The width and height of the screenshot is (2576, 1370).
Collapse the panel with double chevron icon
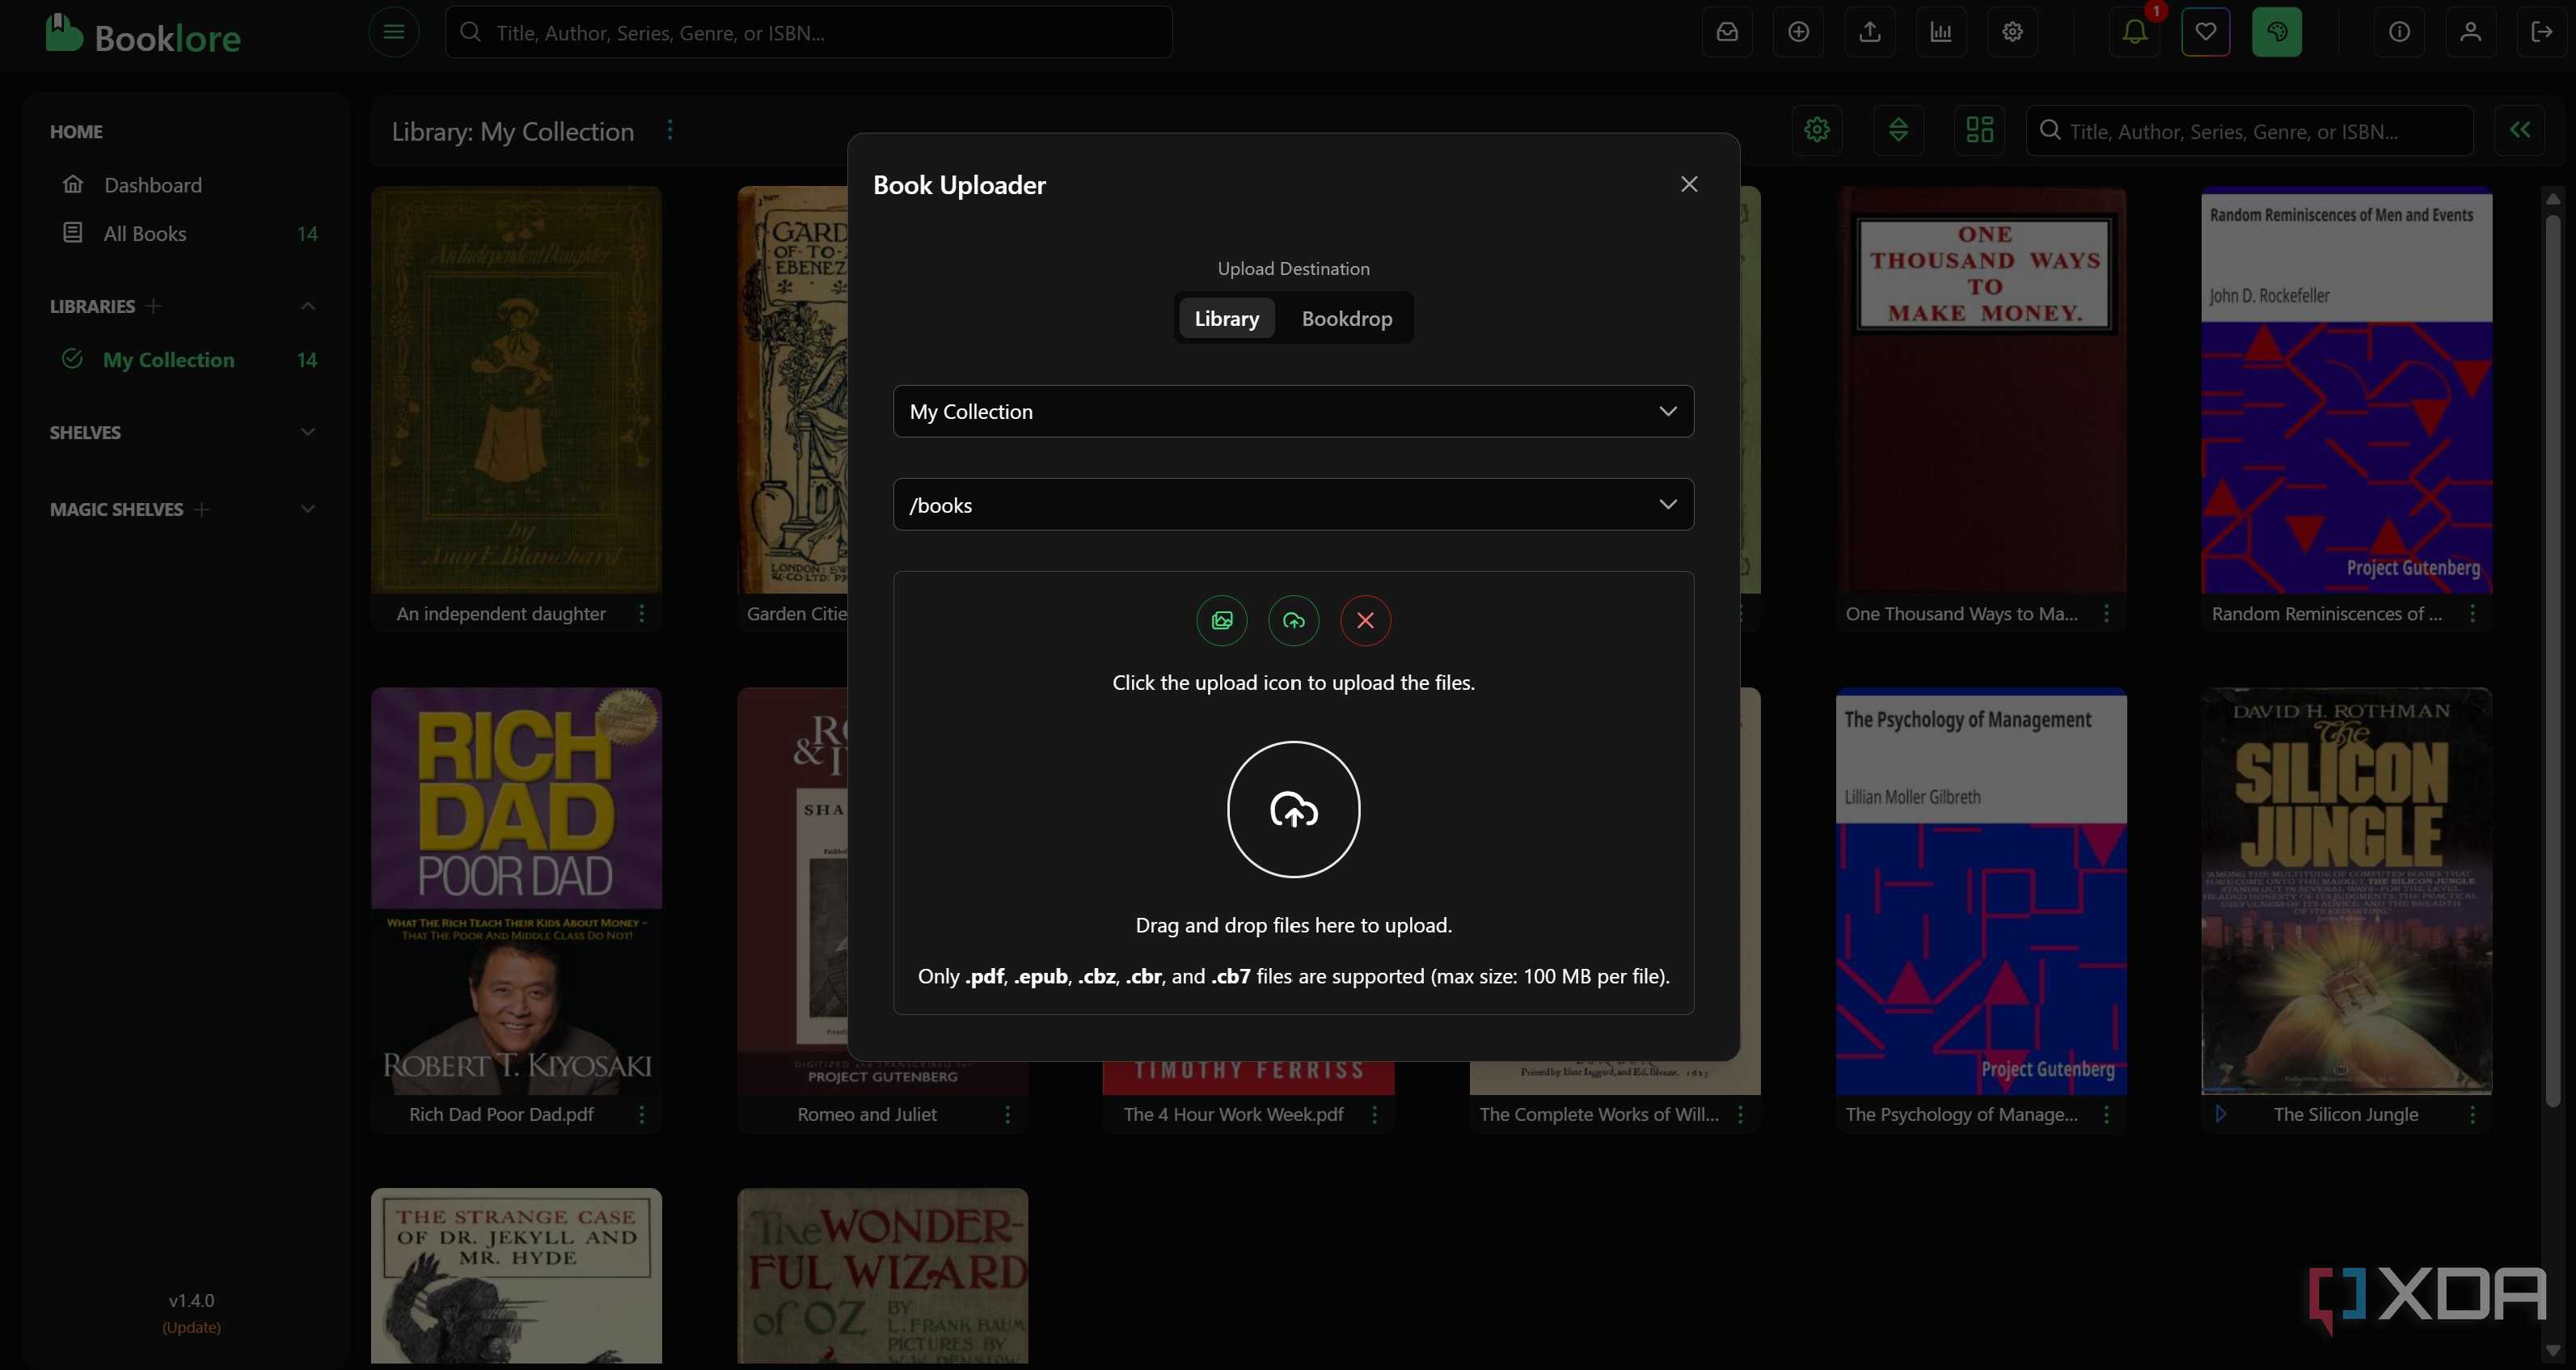coord(2519,130)
